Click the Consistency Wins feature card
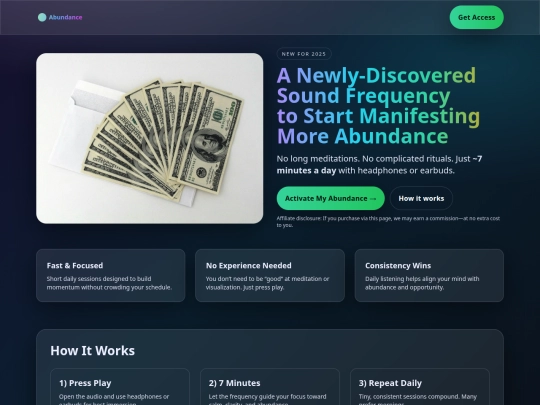 click(x=429, y=276)
